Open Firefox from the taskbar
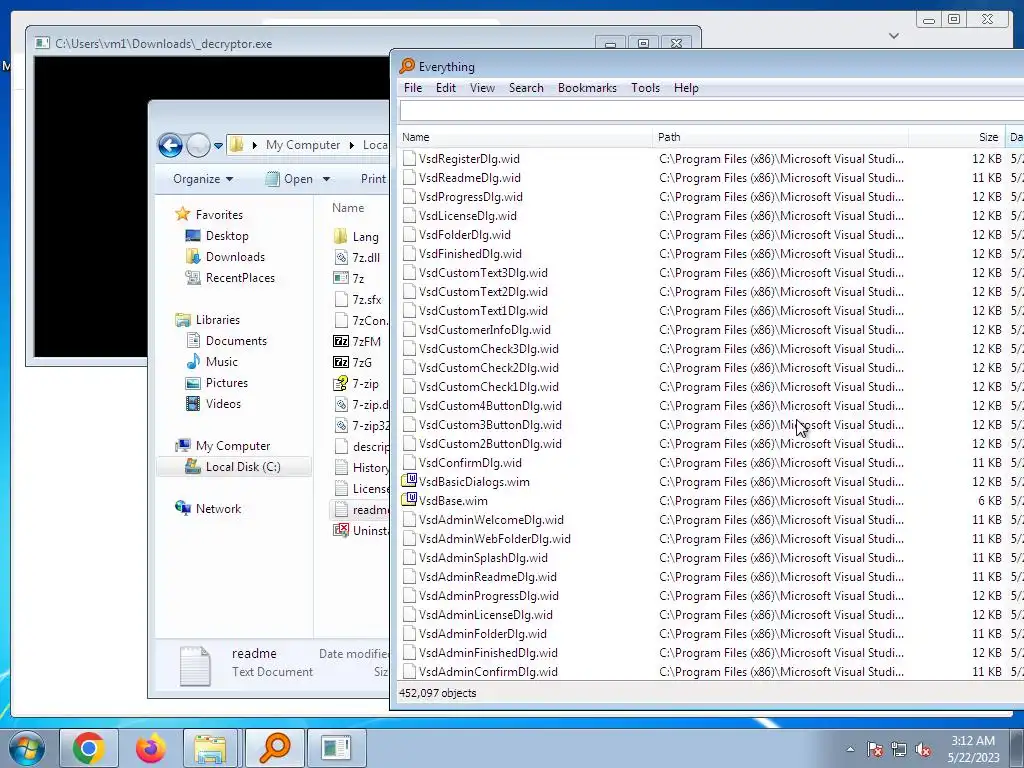 pyautogui.click(x=150, y=748)
